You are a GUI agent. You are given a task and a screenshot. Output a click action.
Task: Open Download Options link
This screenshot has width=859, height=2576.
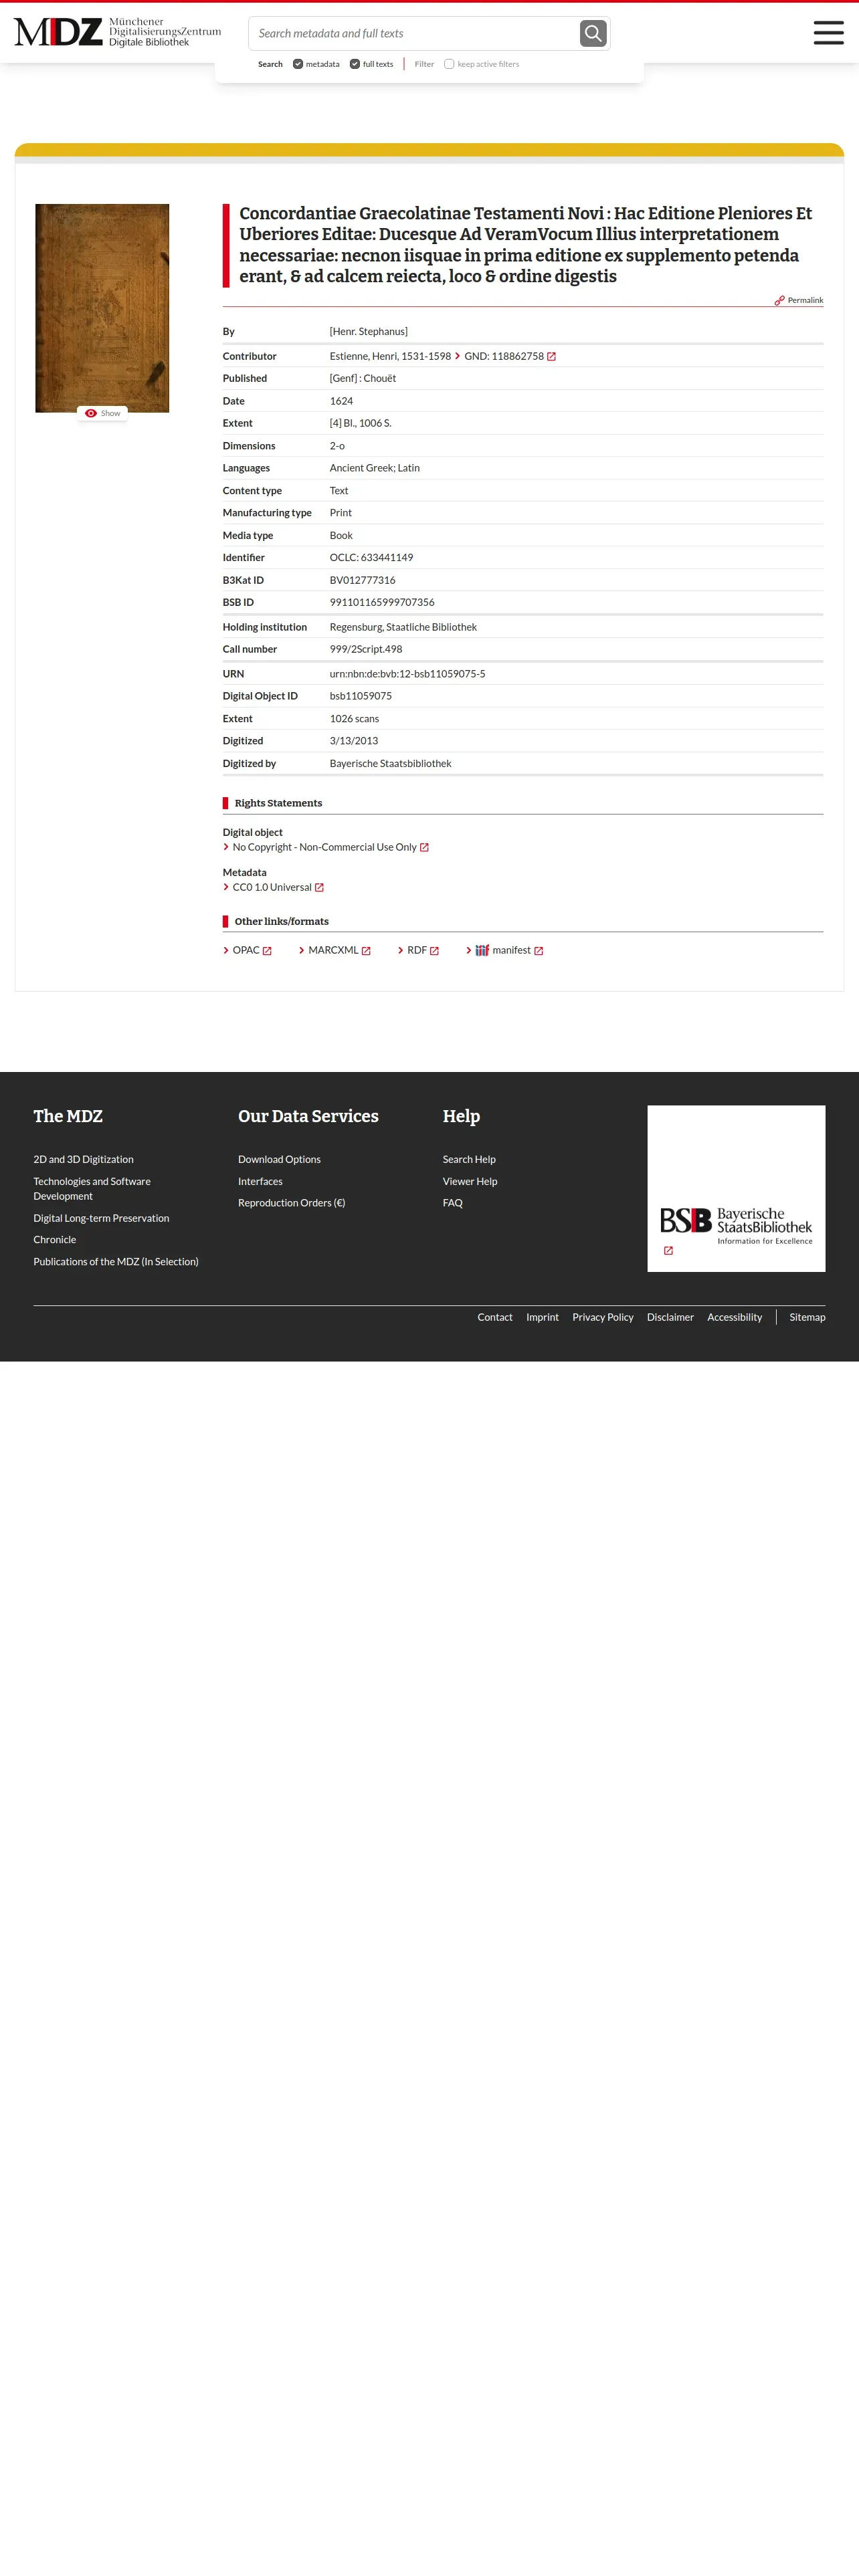click(279, 1159)
